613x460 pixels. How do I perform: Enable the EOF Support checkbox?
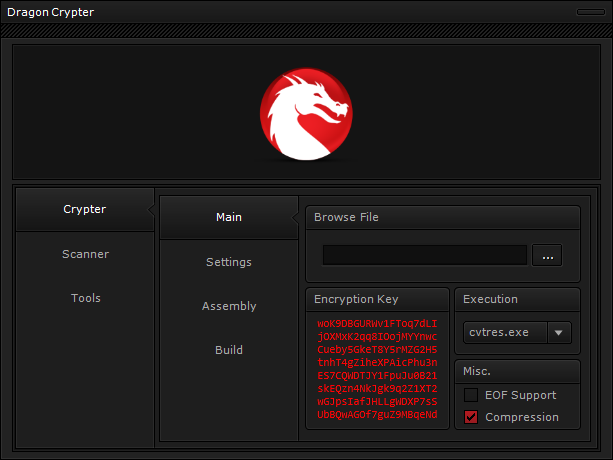[471, 395]
